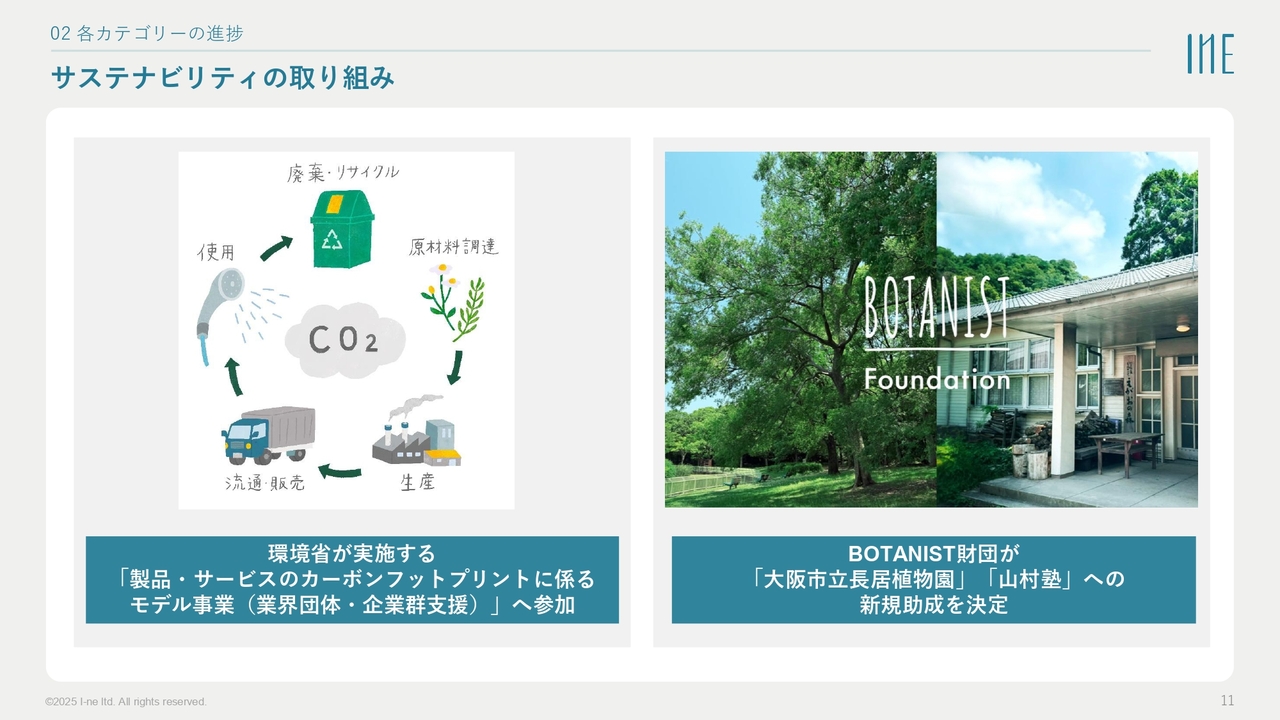Click the 流通・販売 label under truck
1280x720 pixels.
pos(264,484)
